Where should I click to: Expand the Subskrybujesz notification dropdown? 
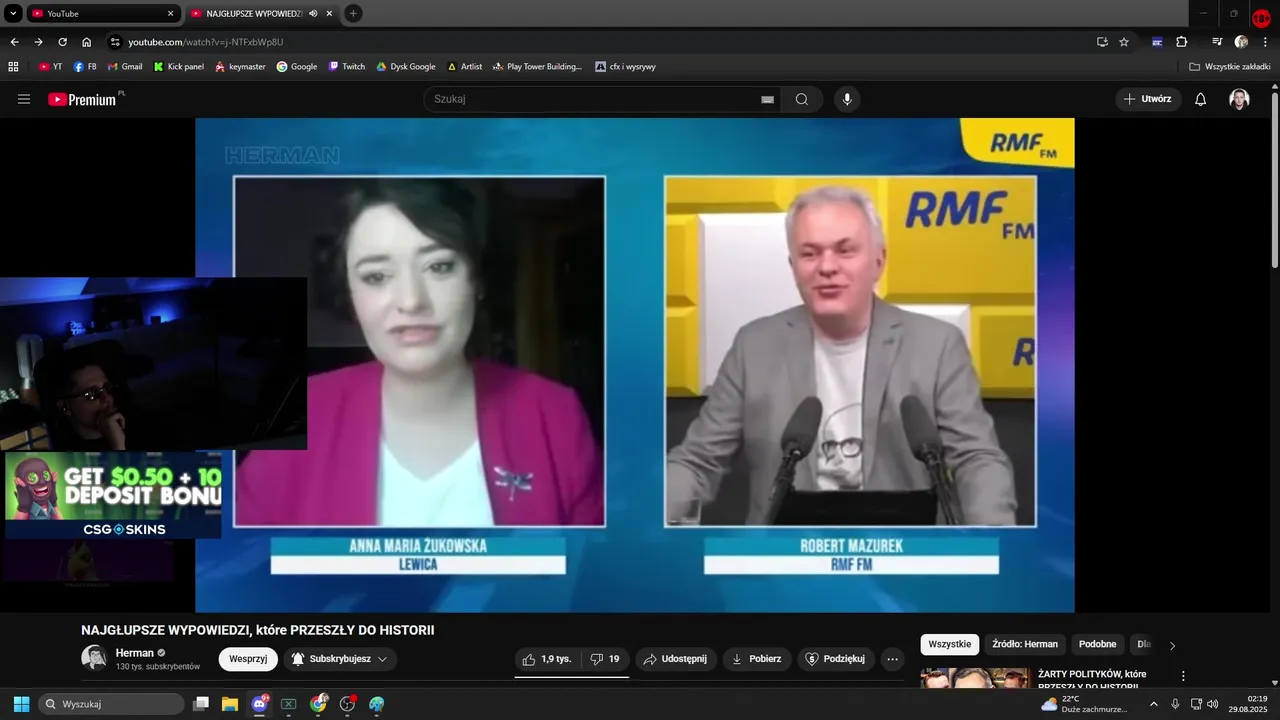tap(340, 659)
